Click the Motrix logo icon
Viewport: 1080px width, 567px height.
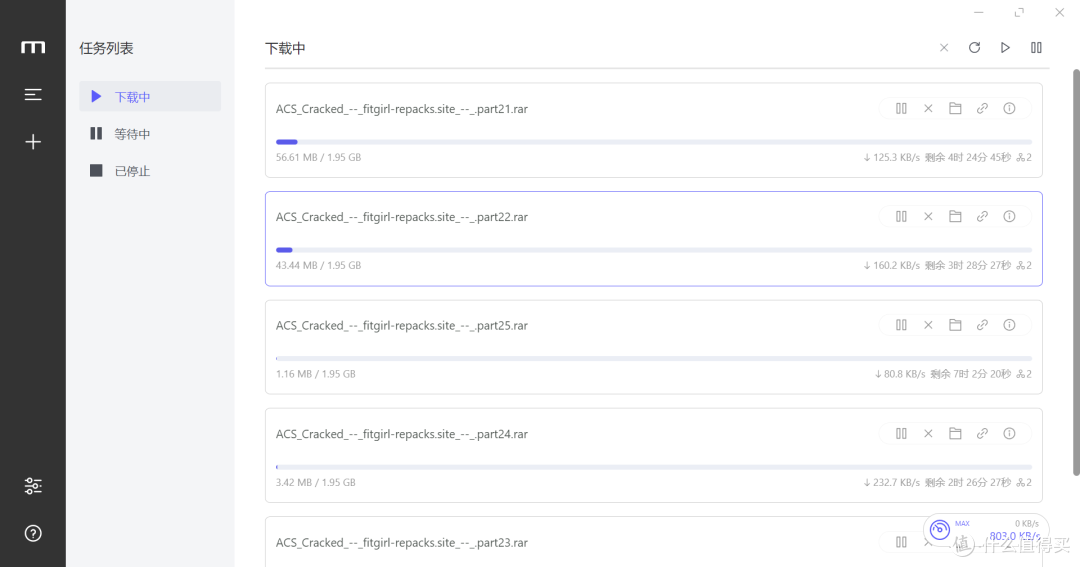pyautogui.click(x=33, y=48)
